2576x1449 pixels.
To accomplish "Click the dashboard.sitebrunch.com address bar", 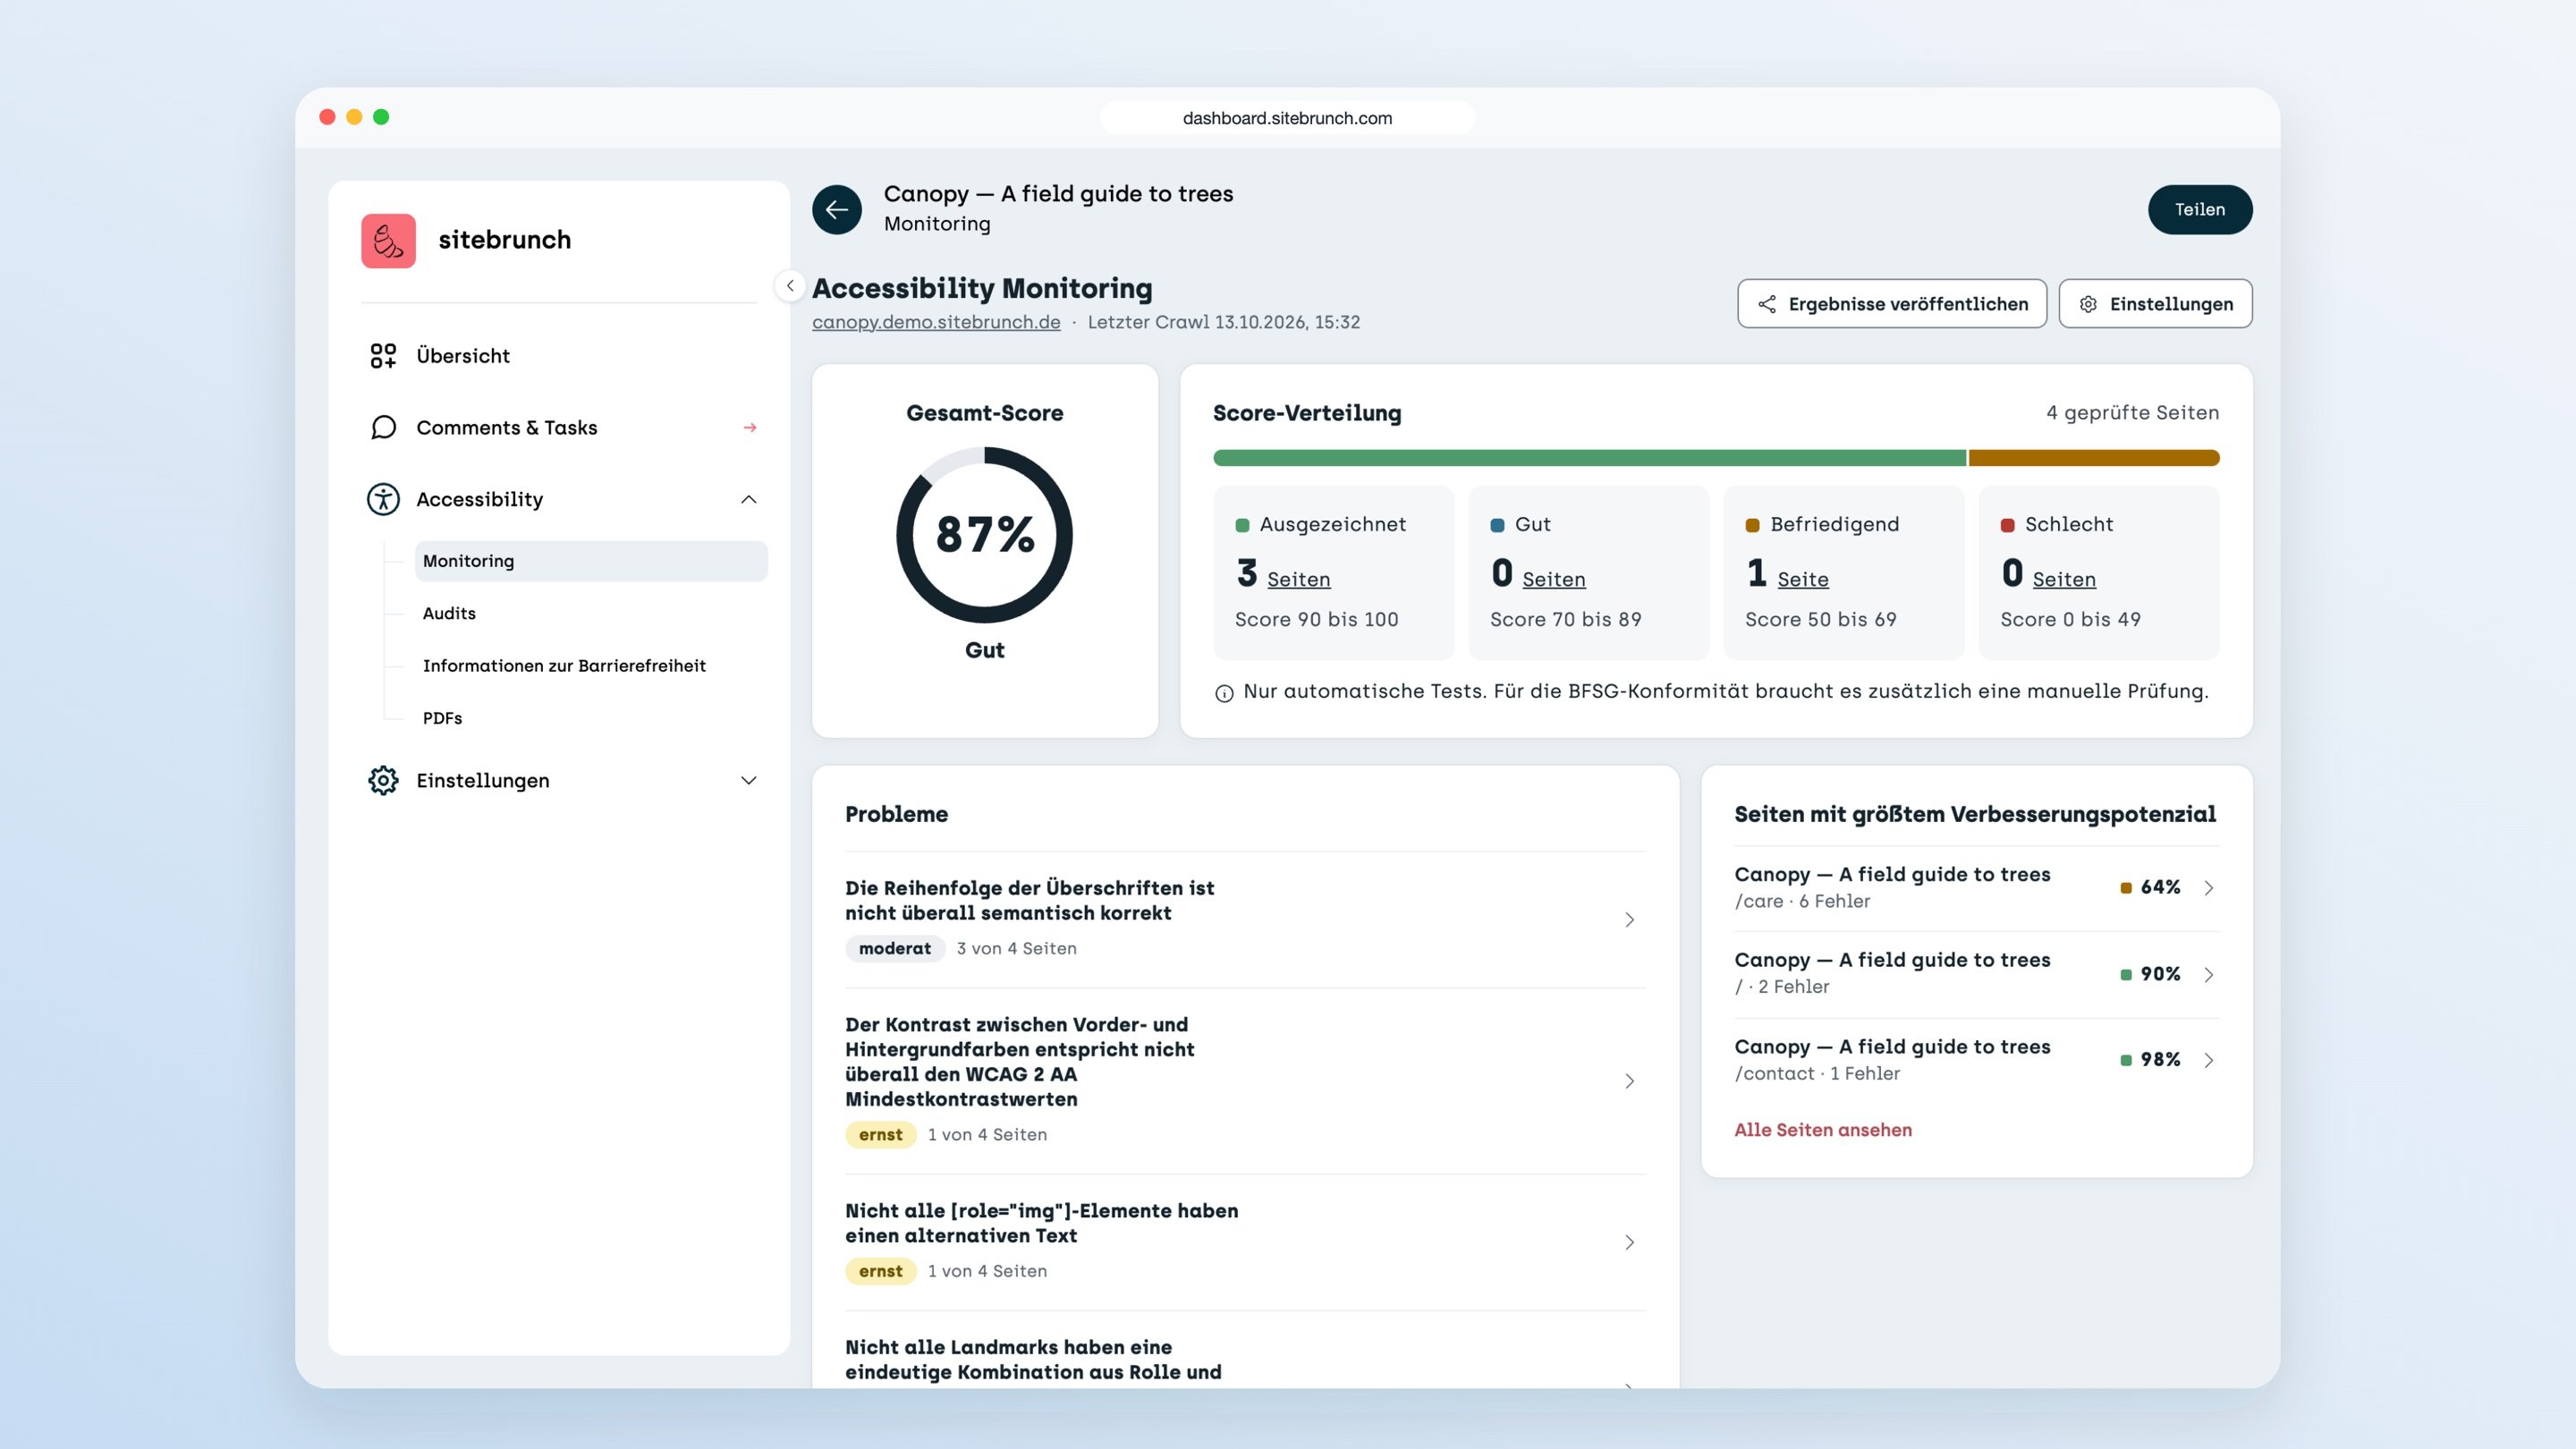I will [1287, 118].
